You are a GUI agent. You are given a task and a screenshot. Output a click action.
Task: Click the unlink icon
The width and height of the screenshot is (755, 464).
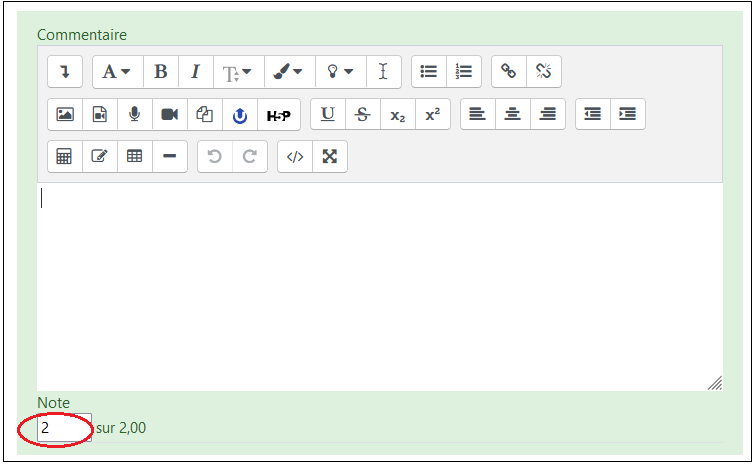pyautogui.click(x=543, y=72)
